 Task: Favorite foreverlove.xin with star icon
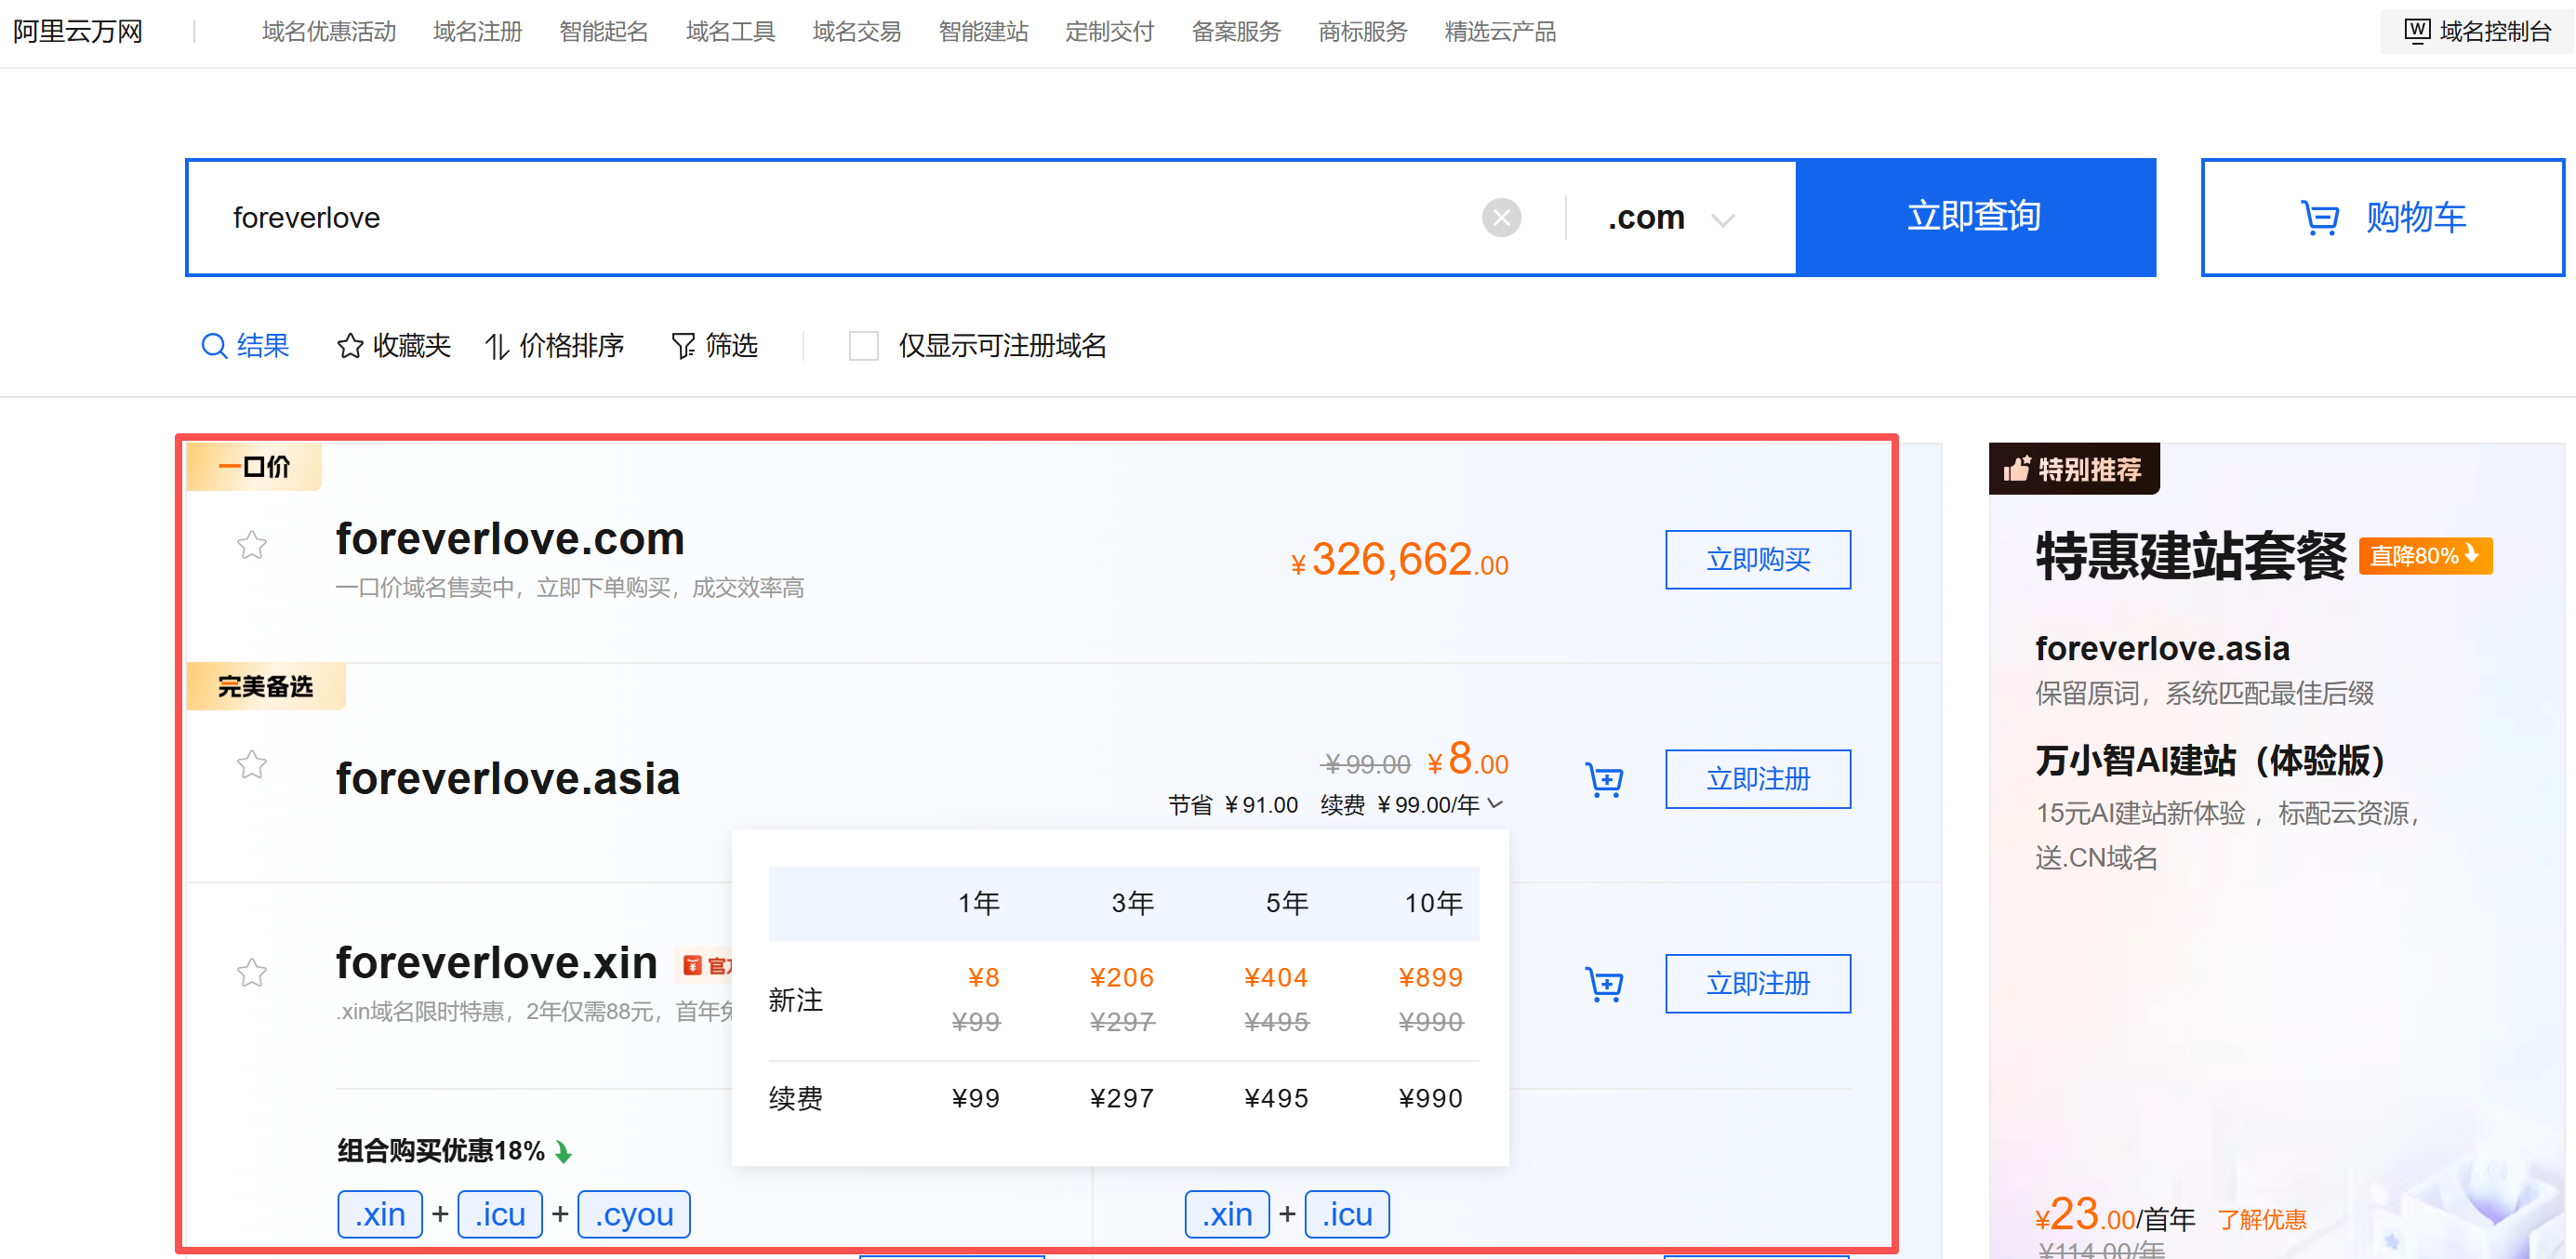point(252,973)
